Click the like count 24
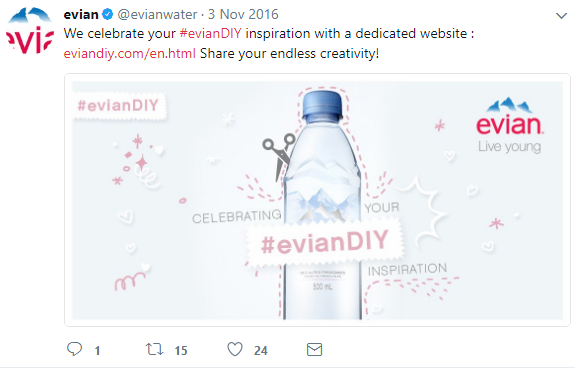This screenshot has width=575, height=370. (260, 351)
